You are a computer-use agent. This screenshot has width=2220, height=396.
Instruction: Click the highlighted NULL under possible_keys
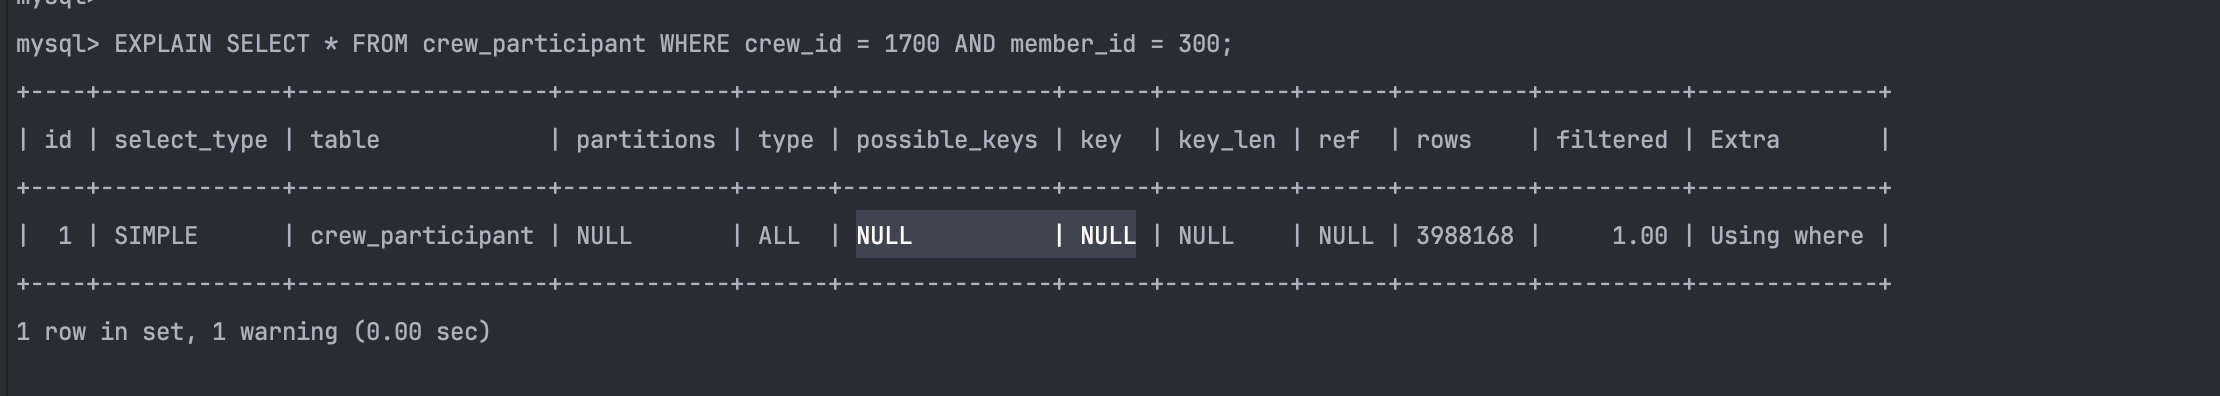(884, 236)
